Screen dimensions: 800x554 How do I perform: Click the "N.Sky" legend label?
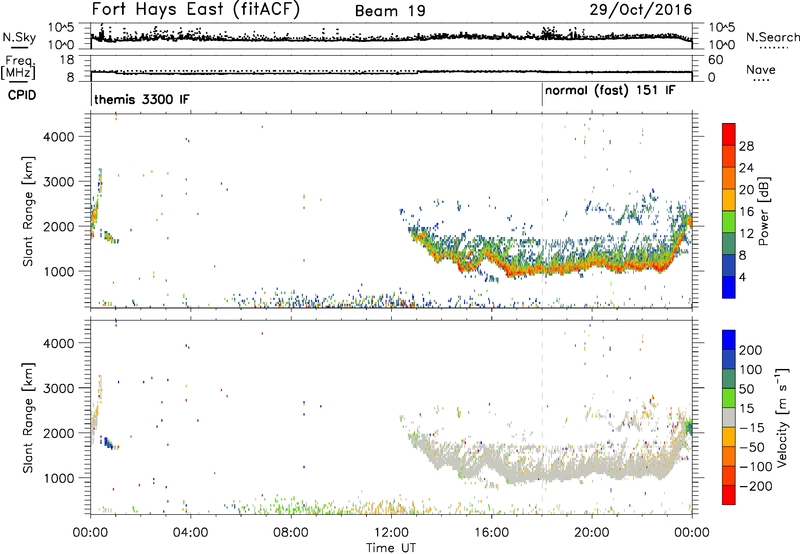click(x=19, y=37)
